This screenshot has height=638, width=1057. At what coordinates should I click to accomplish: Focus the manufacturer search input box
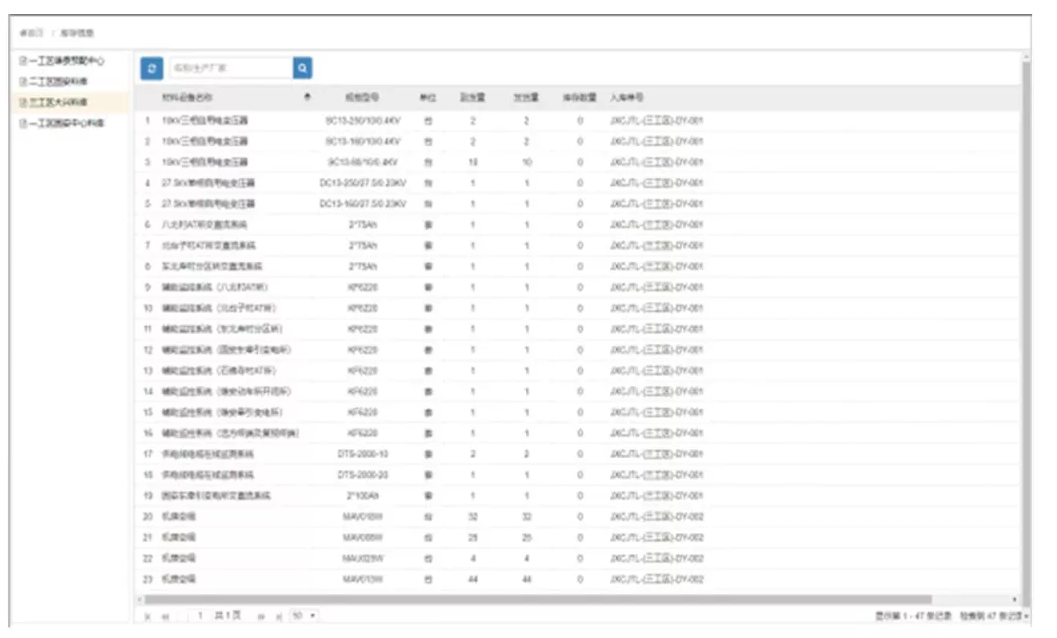point(231,68)
